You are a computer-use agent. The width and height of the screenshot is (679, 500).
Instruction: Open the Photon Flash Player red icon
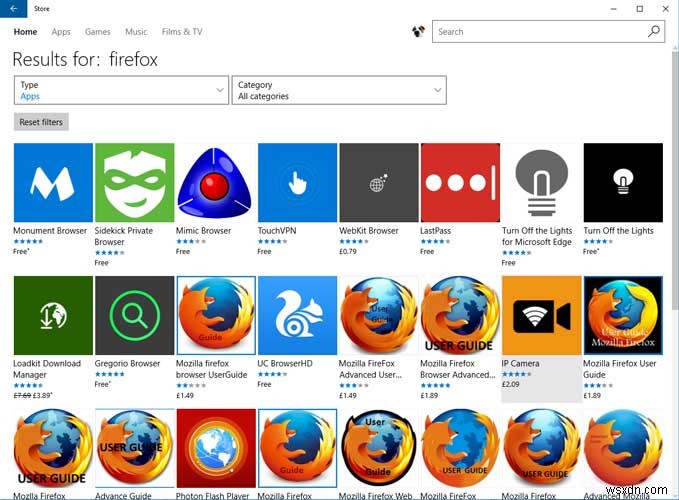[216, 448]
